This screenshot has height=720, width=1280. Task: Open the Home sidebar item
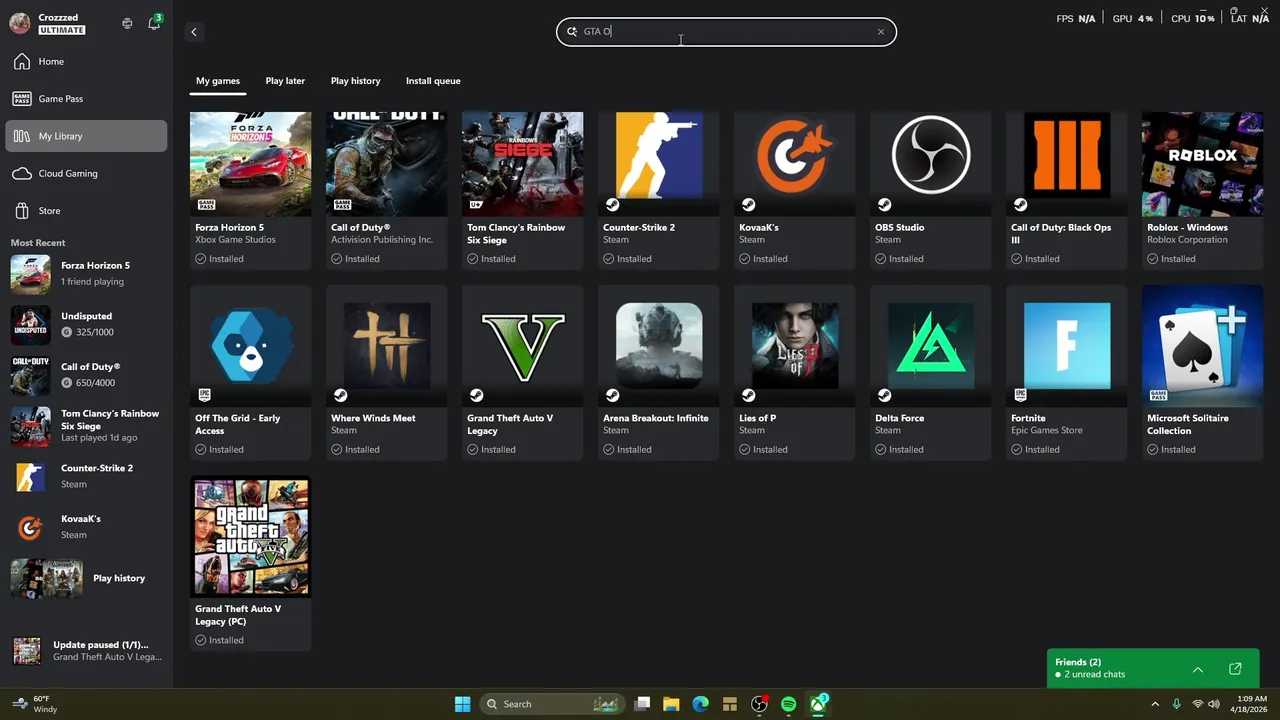pyautogui.click(x=86, y=62)
